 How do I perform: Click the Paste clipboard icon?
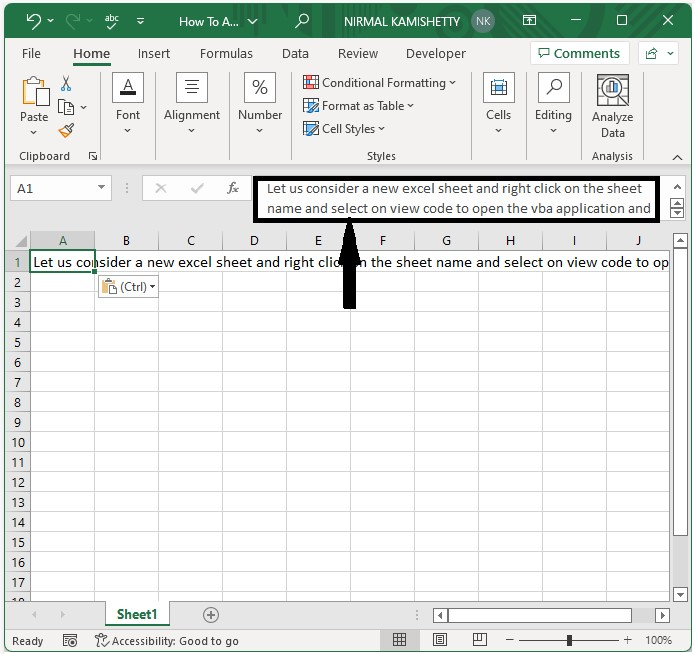(x=35, y=92)
